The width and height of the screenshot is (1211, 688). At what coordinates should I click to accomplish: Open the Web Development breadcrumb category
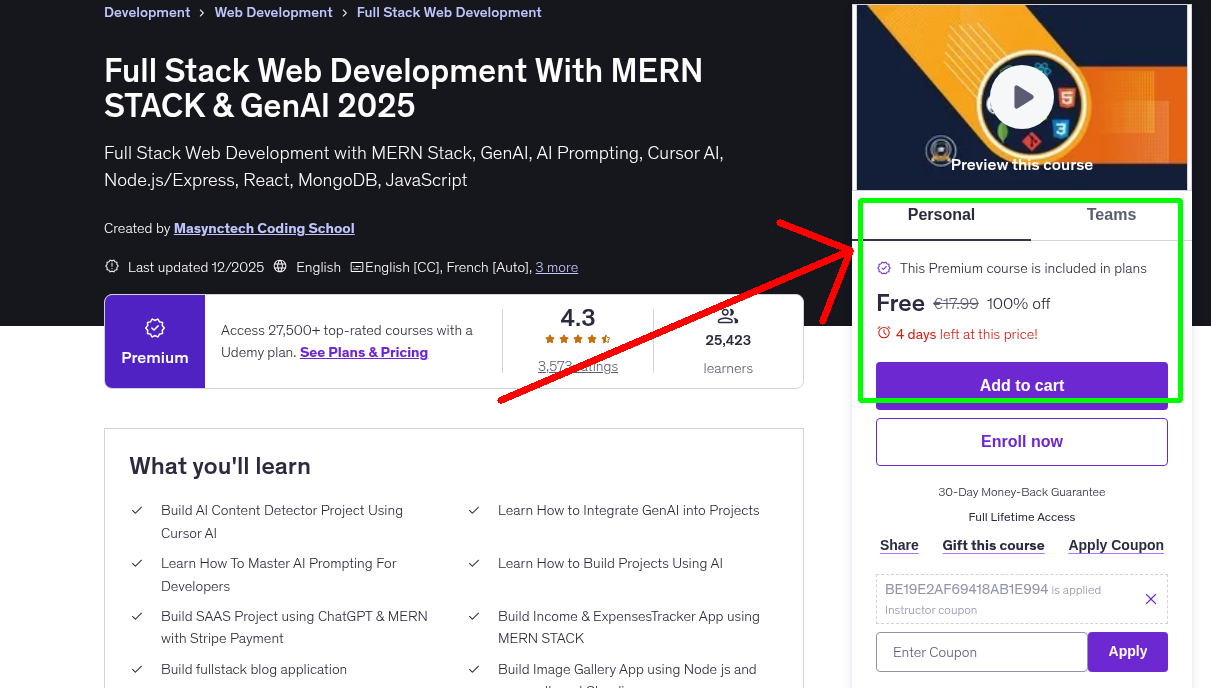[x=273, y=11]
